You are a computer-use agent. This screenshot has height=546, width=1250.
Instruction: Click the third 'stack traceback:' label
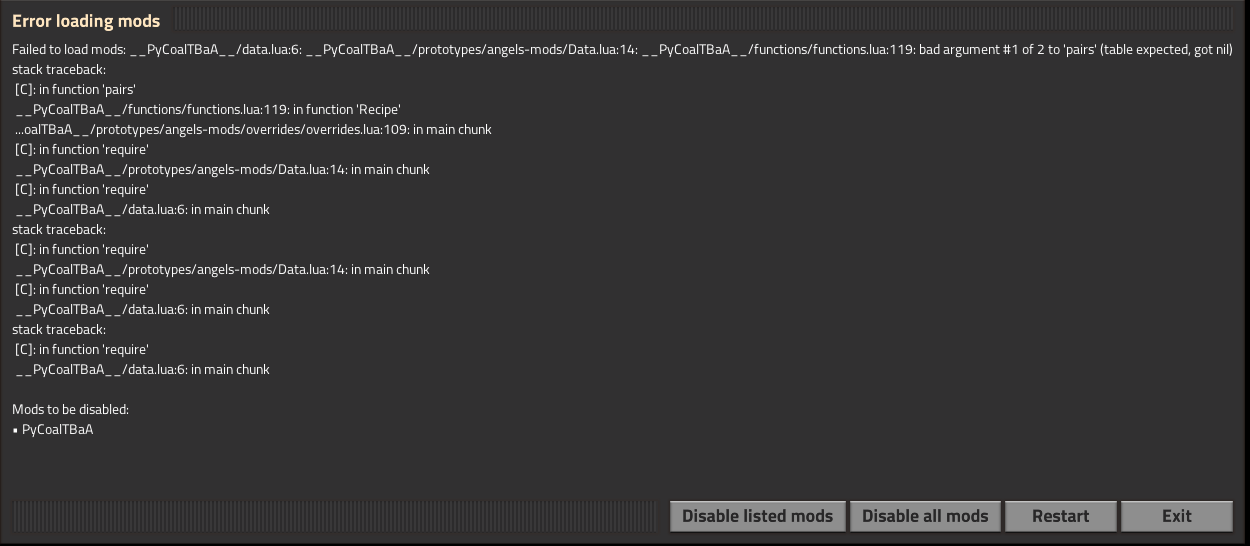point(59,329)
